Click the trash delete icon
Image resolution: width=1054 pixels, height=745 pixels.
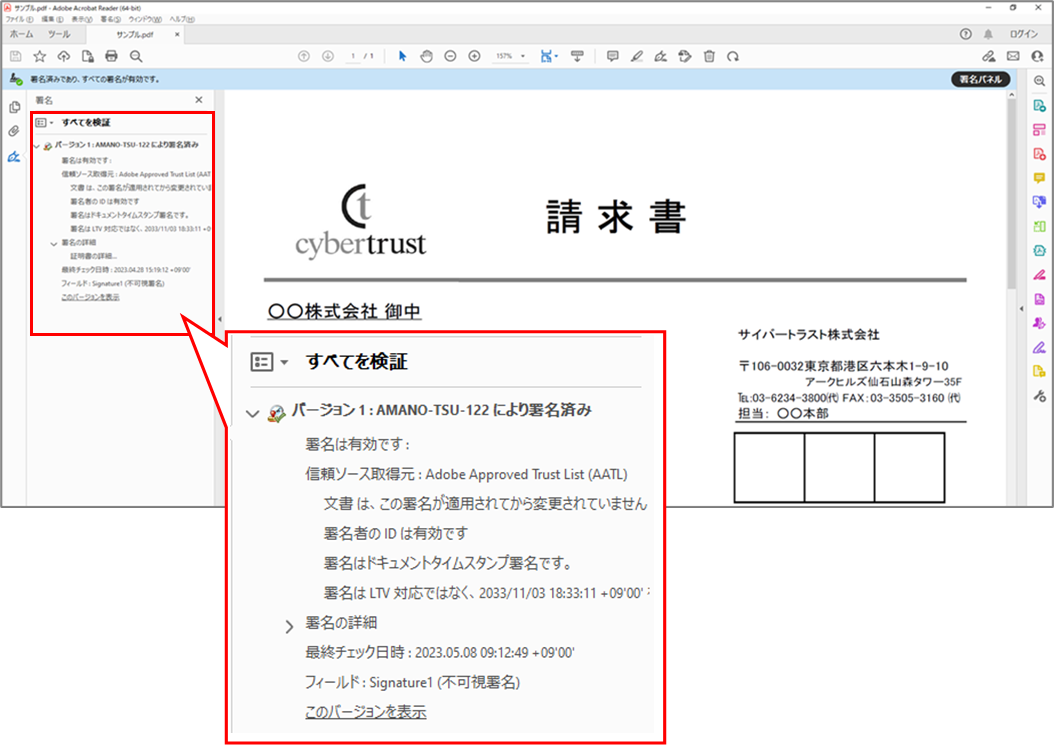click(x=709, y=56)
